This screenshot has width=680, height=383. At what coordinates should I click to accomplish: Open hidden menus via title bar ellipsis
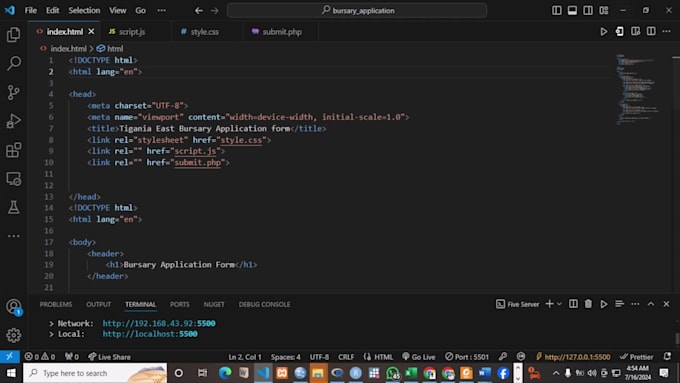coord(161,10)
